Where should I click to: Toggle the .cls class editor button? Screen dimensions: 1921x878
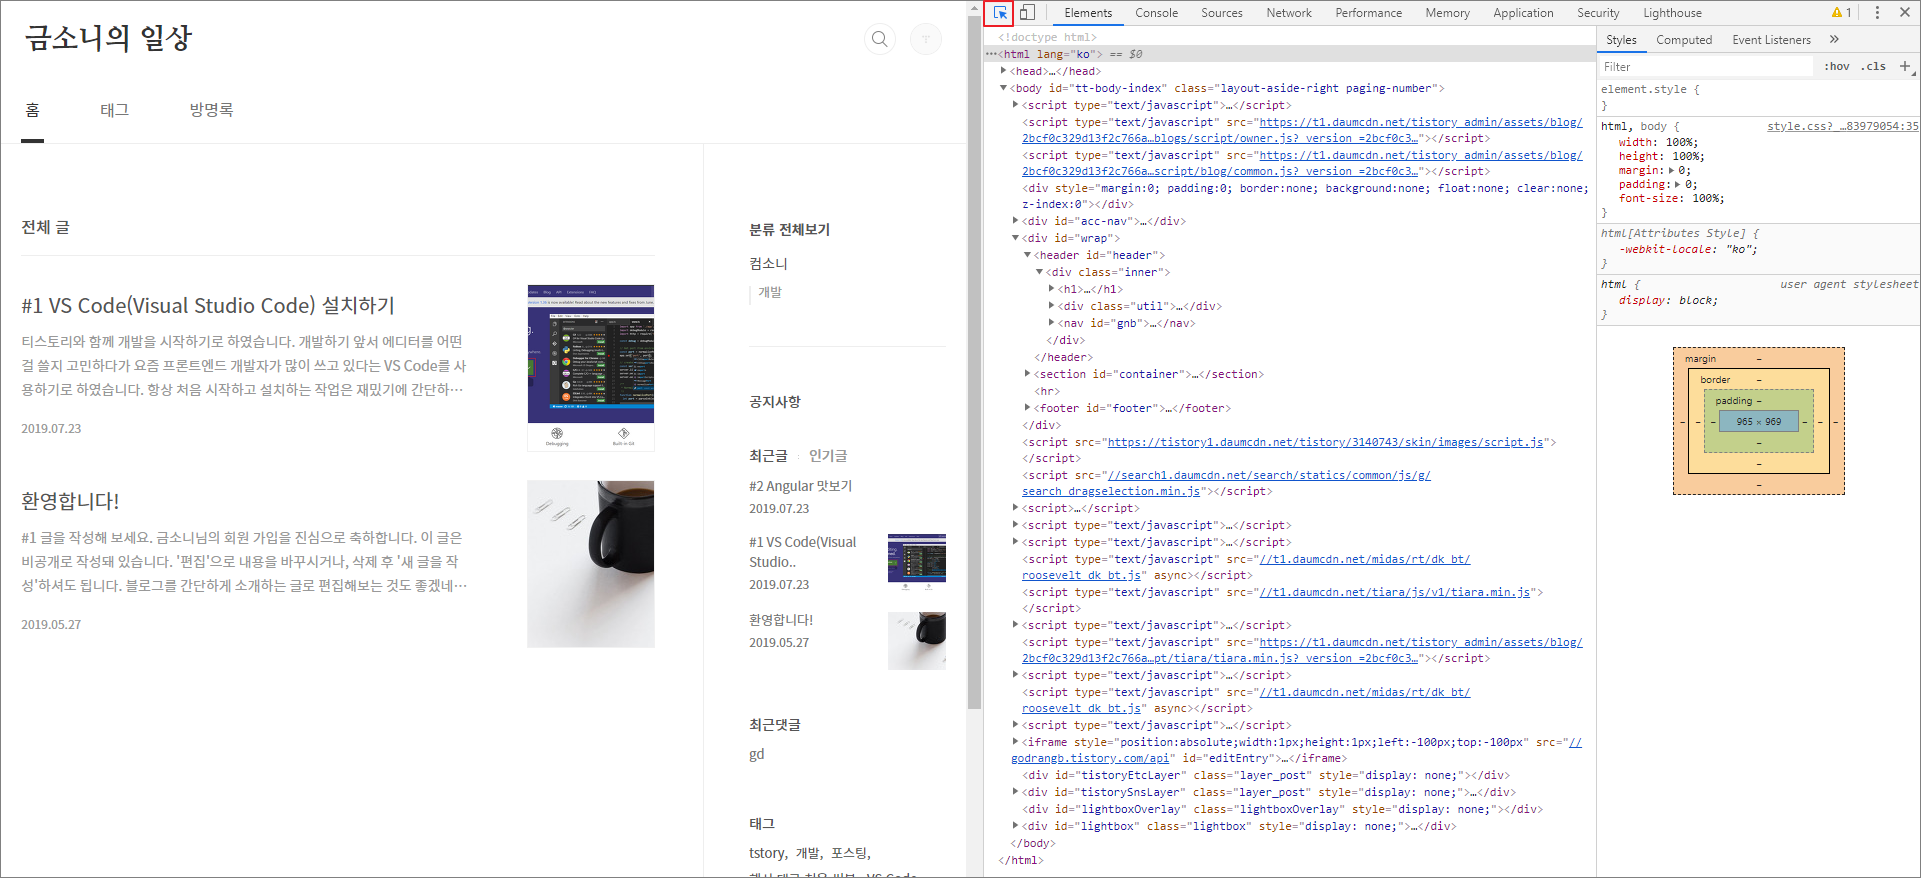click(x=1873, y=66)
